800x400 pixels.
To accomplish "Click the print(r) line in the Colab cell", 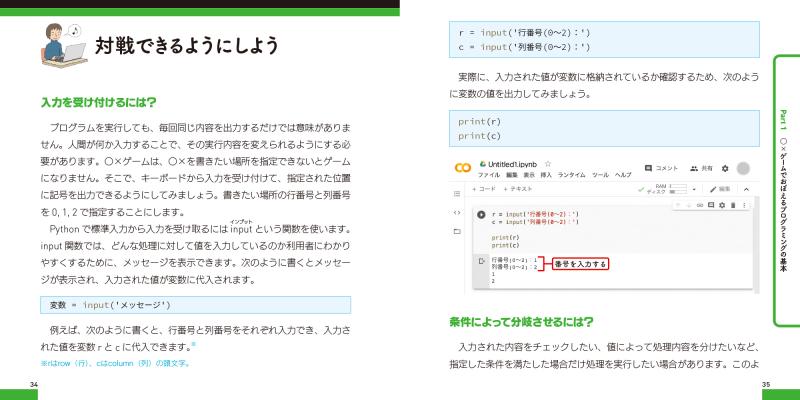I will point(506,238).
